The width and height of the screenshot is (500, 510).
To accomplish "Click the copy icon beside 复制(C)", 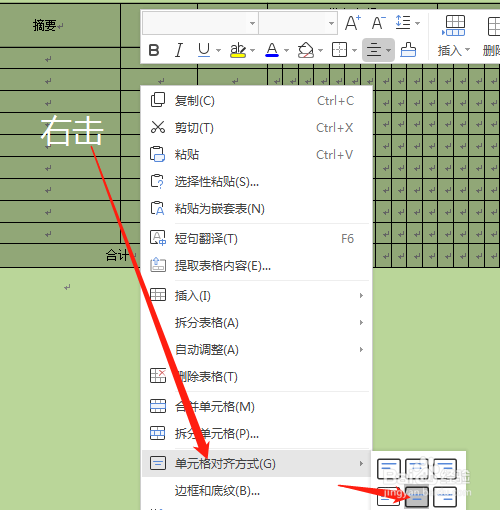I will tap(158, 100).
